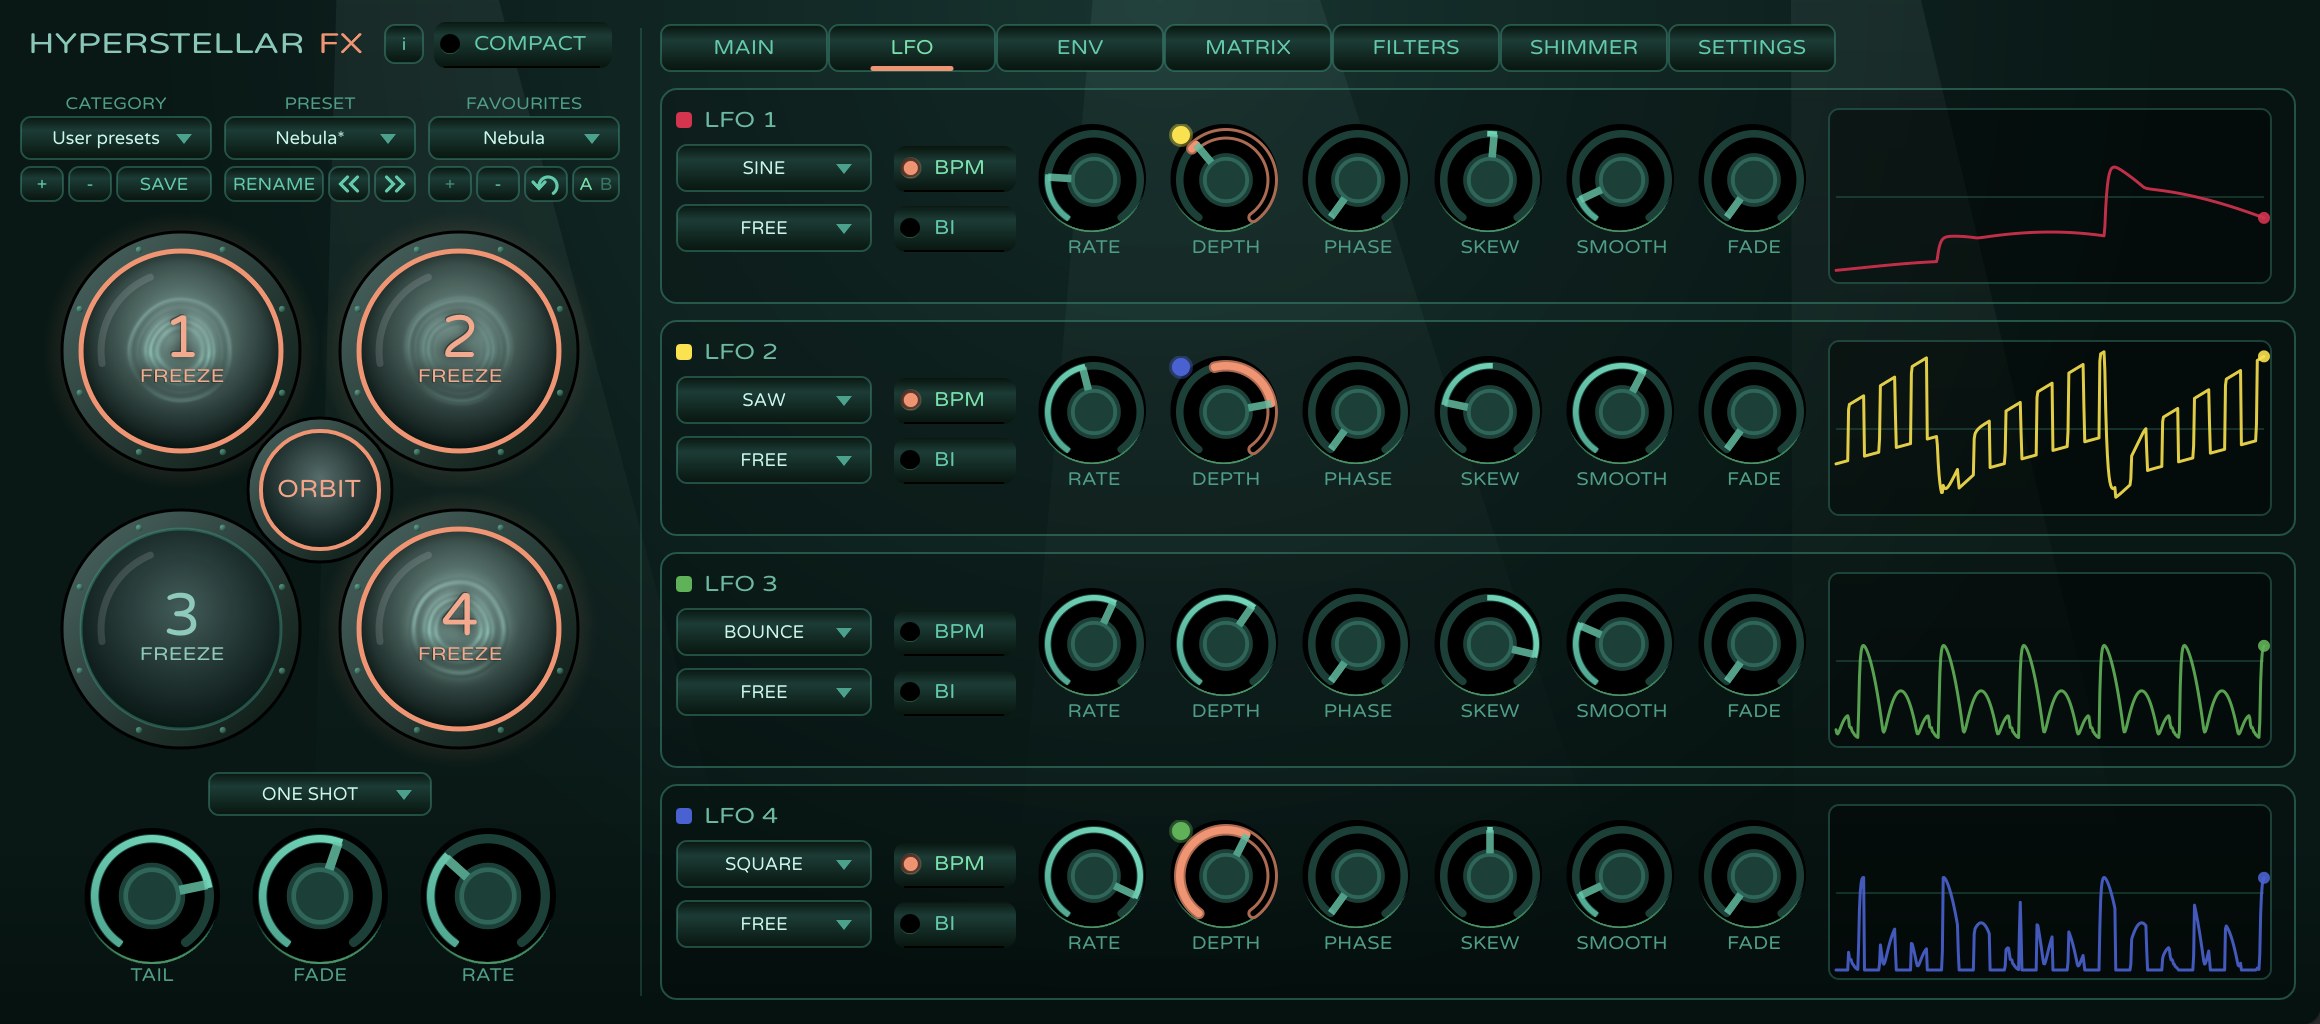Viewport: 2320px width, 1024px height.
Task: Click the yellow modulation dot on LFO 1 Depth
Action: tap(1181, 135)
